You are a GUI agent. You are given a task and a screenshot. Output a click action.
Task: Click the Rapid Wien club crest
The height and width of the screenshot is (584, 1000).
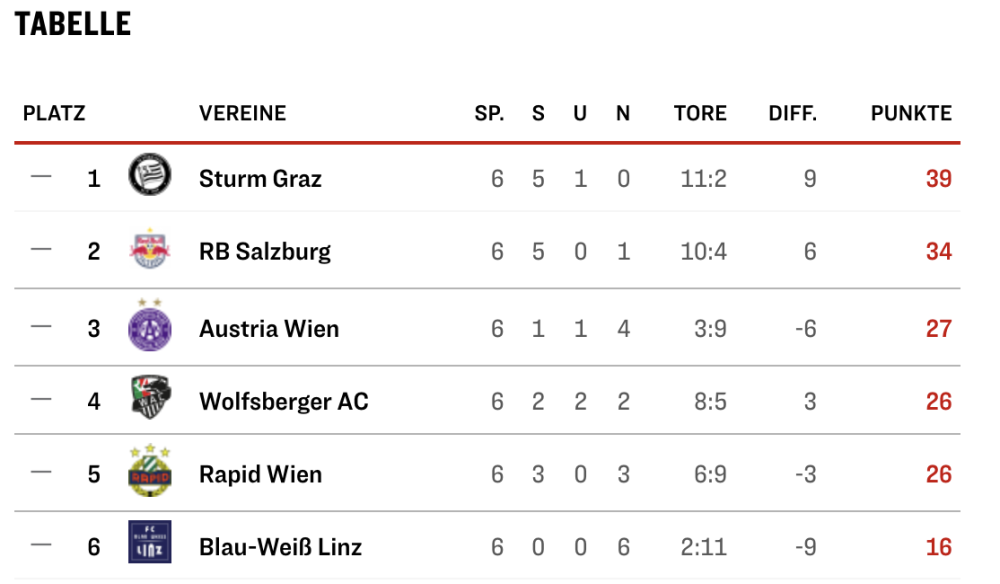[x=150, y=472]
